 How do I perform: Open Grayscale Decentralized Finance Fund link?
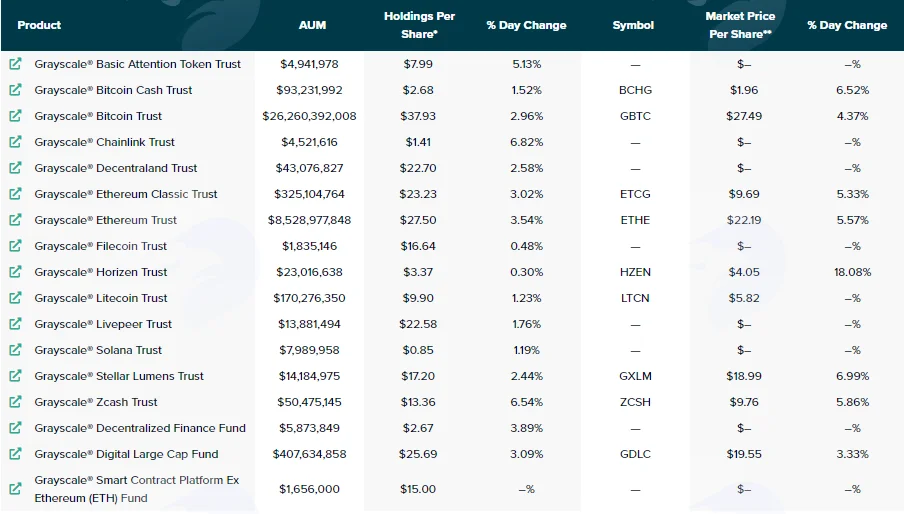[140, 428]
